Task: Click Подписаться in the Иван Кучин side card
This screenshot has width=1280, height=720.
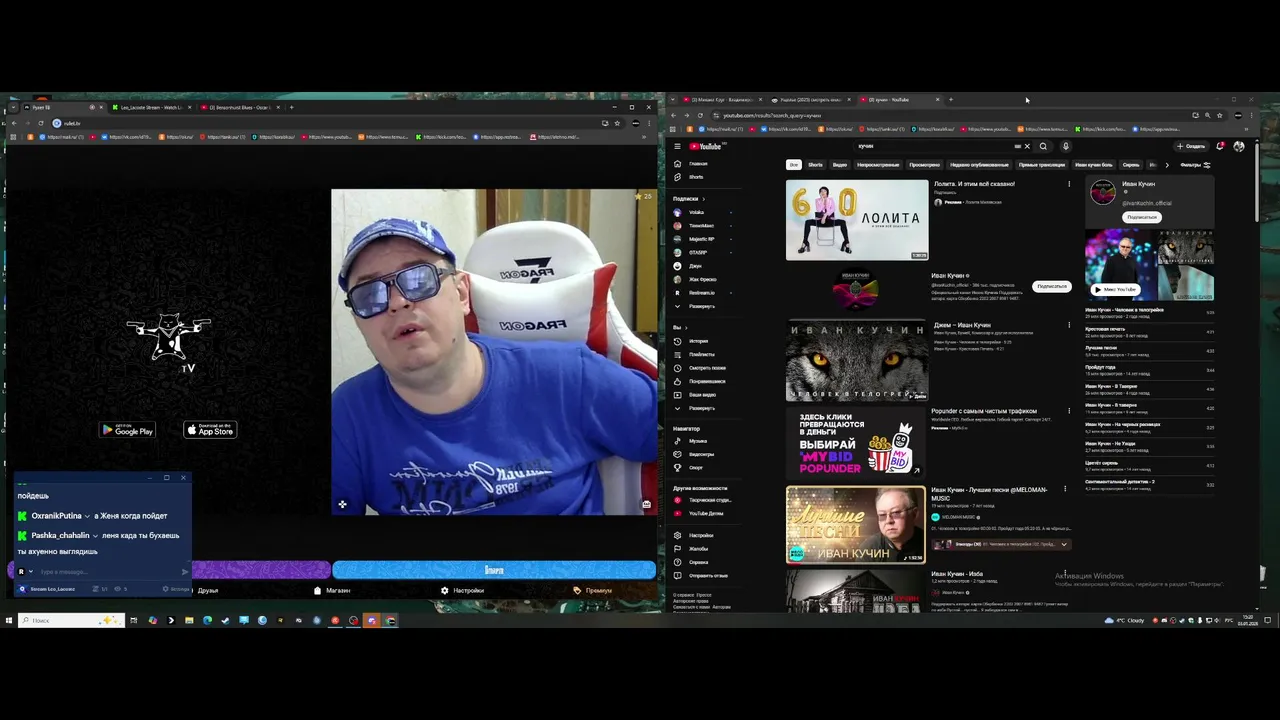Action: pyautogui.click(x=1141, y=217)
